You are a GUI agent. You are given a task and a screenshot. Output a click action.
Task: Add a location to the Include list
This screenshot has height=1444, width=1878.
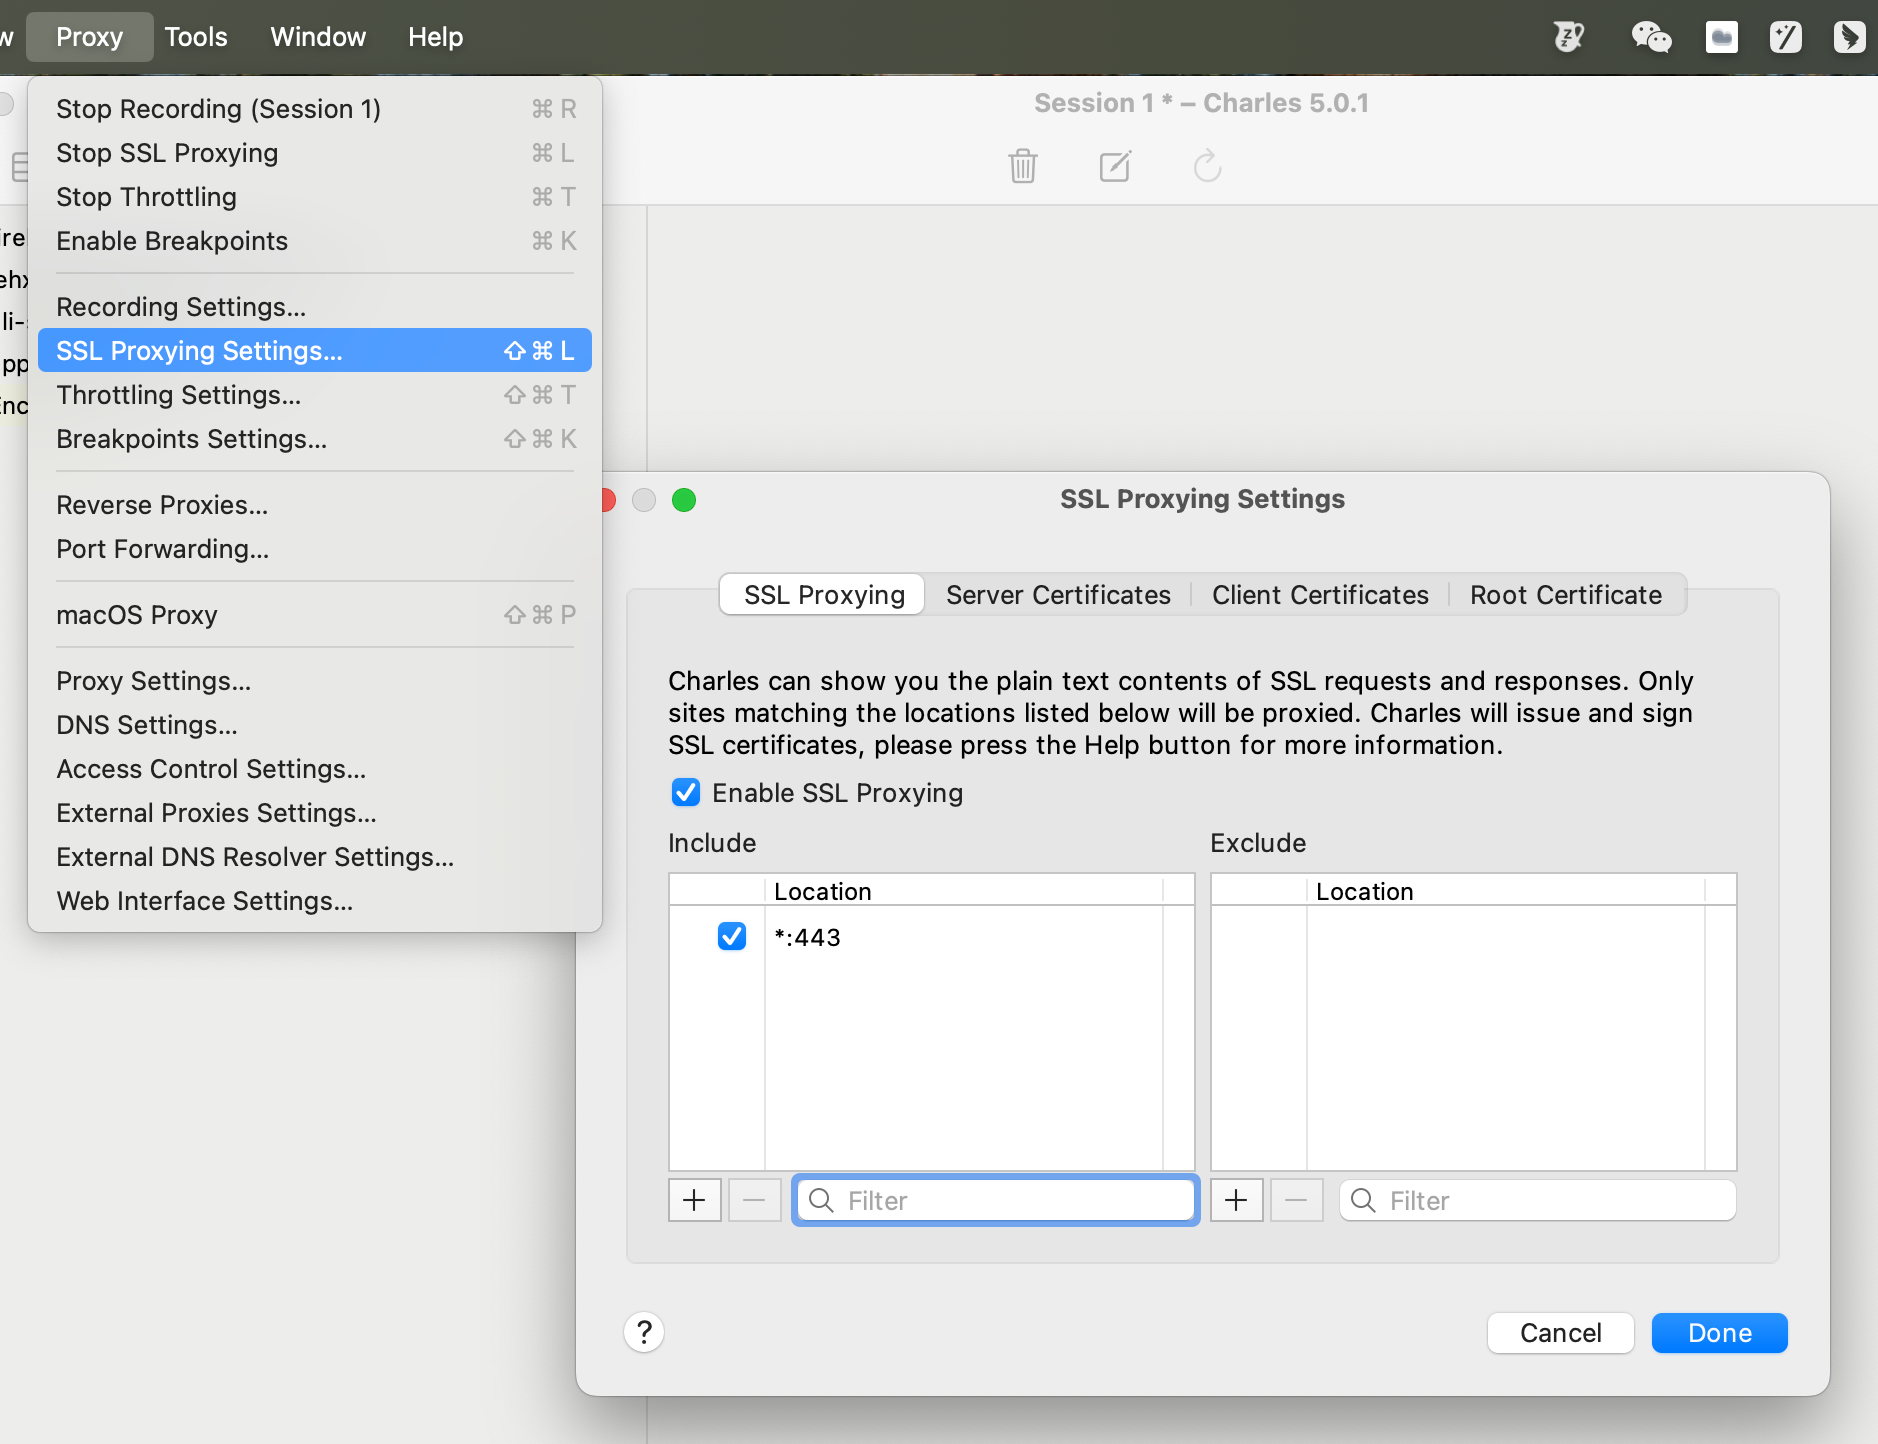click(x=695, y=1200)
